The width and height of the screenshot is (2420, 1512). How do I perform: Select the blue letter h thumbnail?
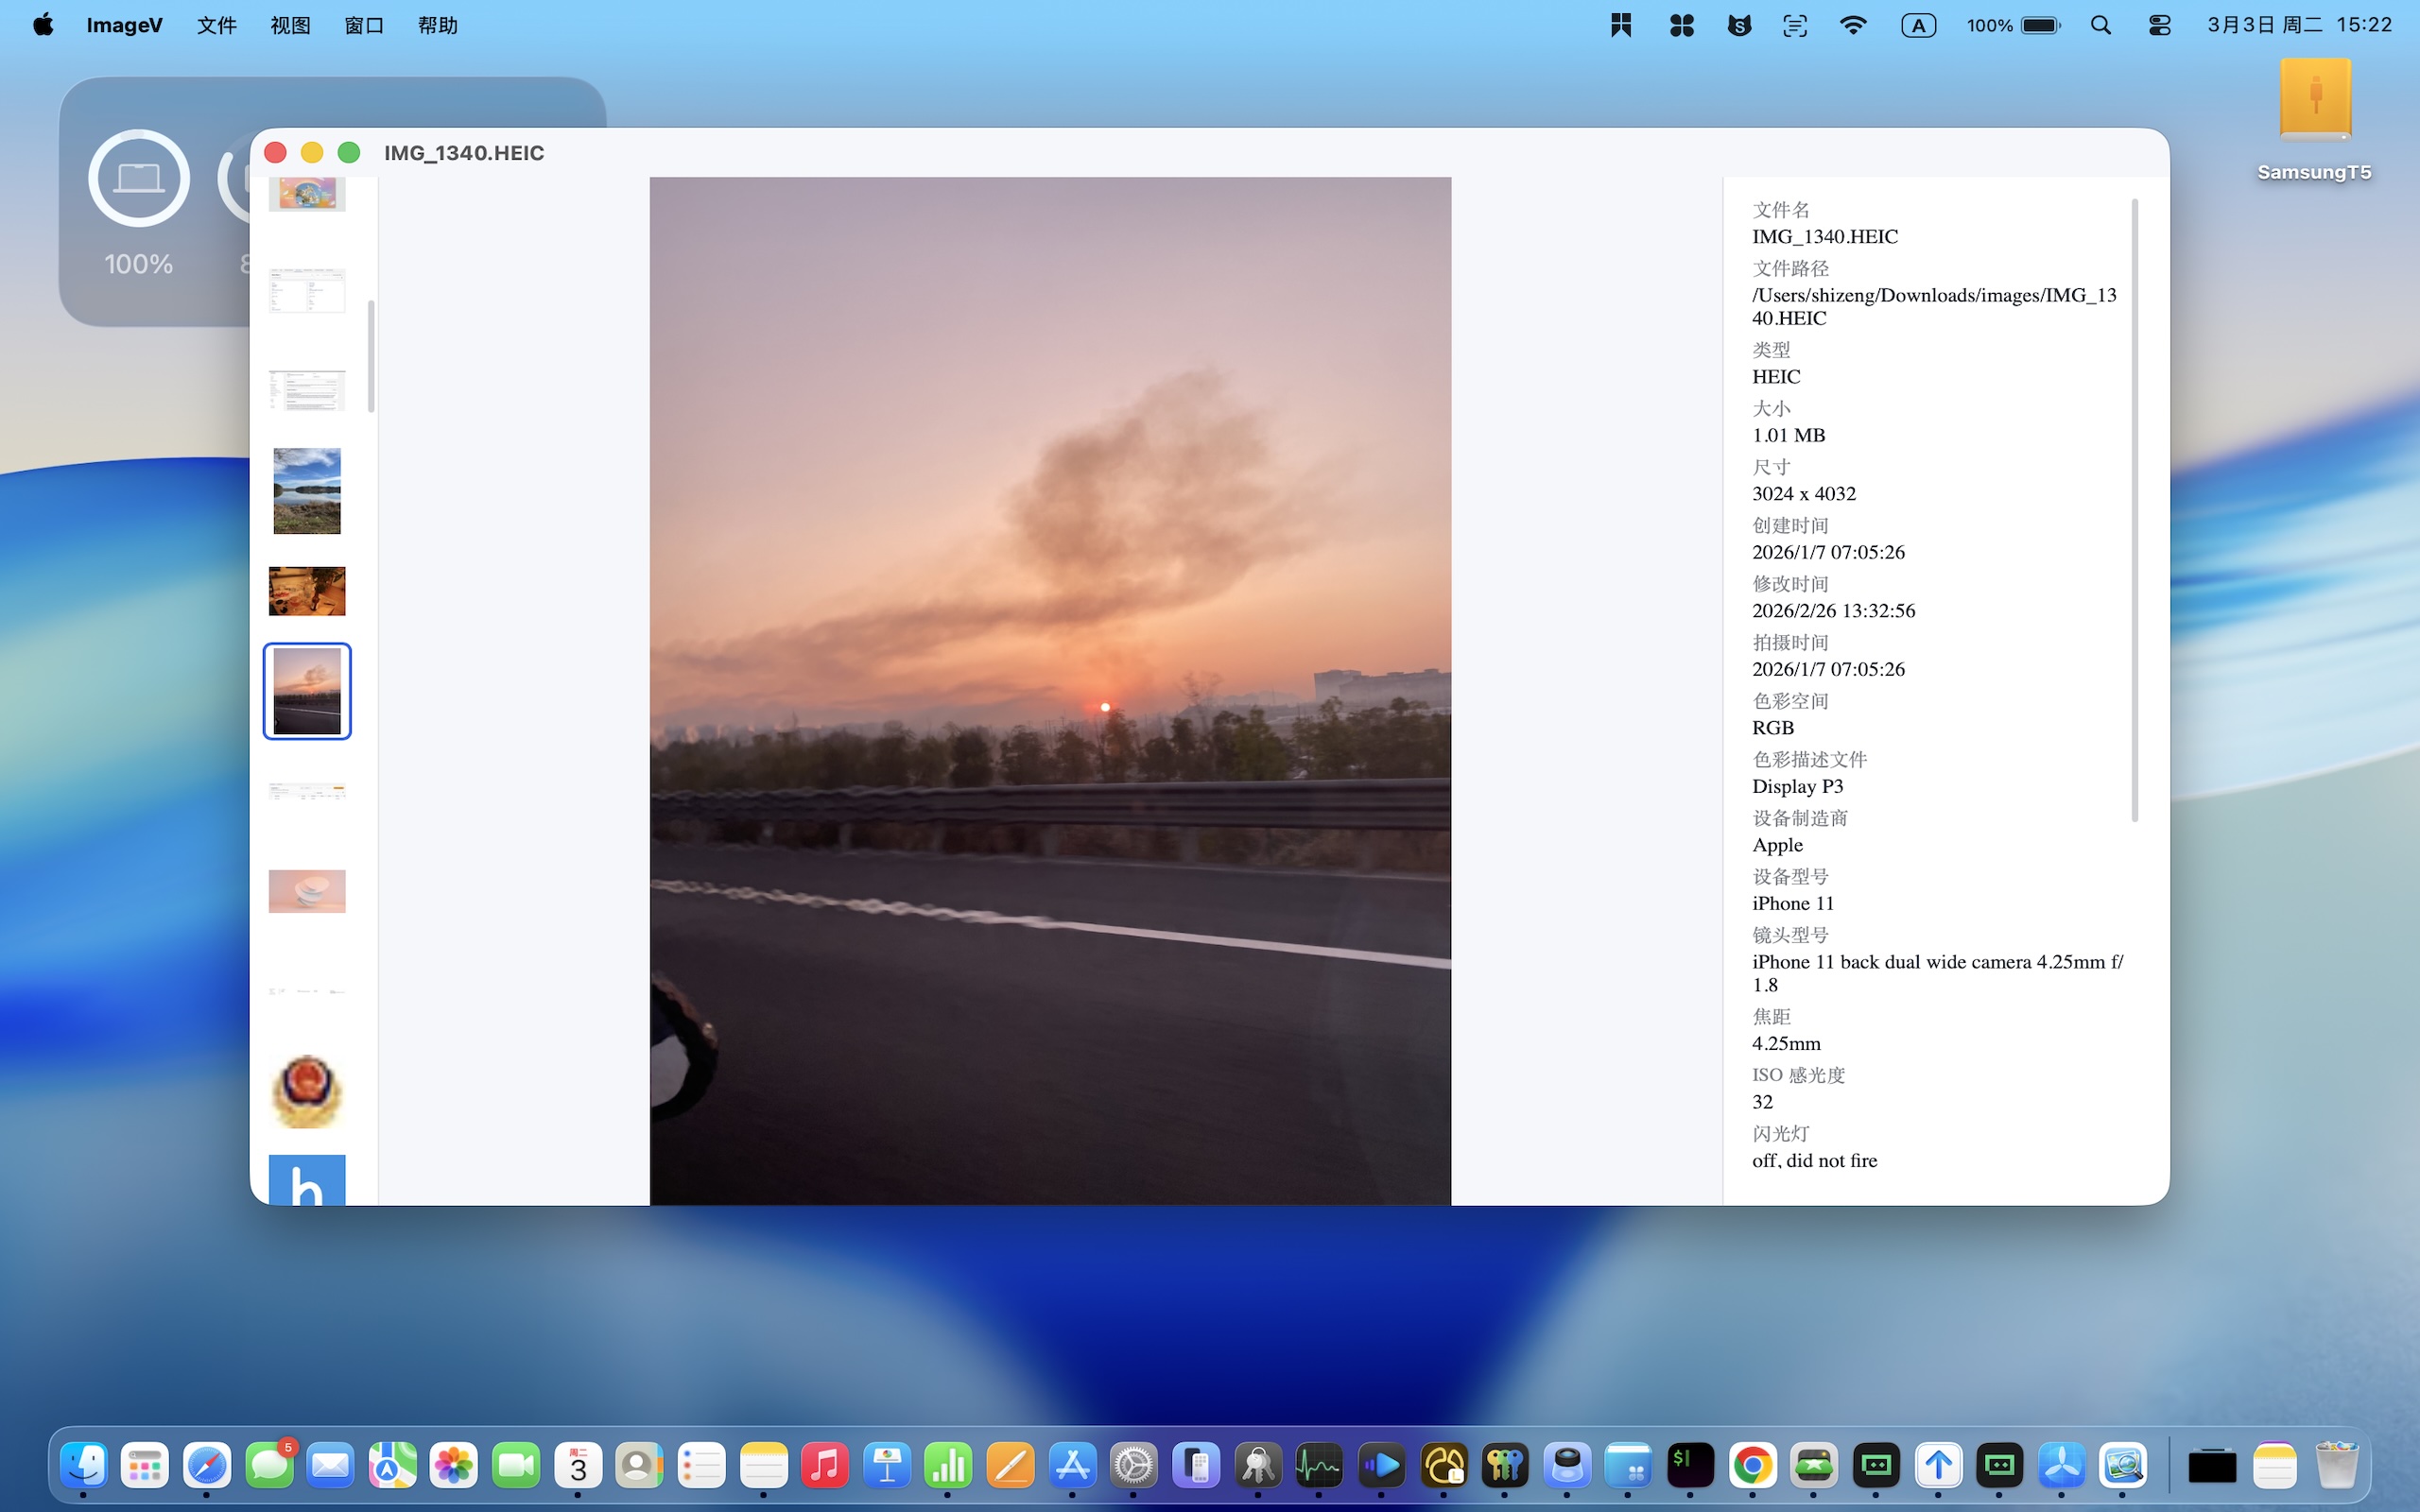tap(307, 1181)
